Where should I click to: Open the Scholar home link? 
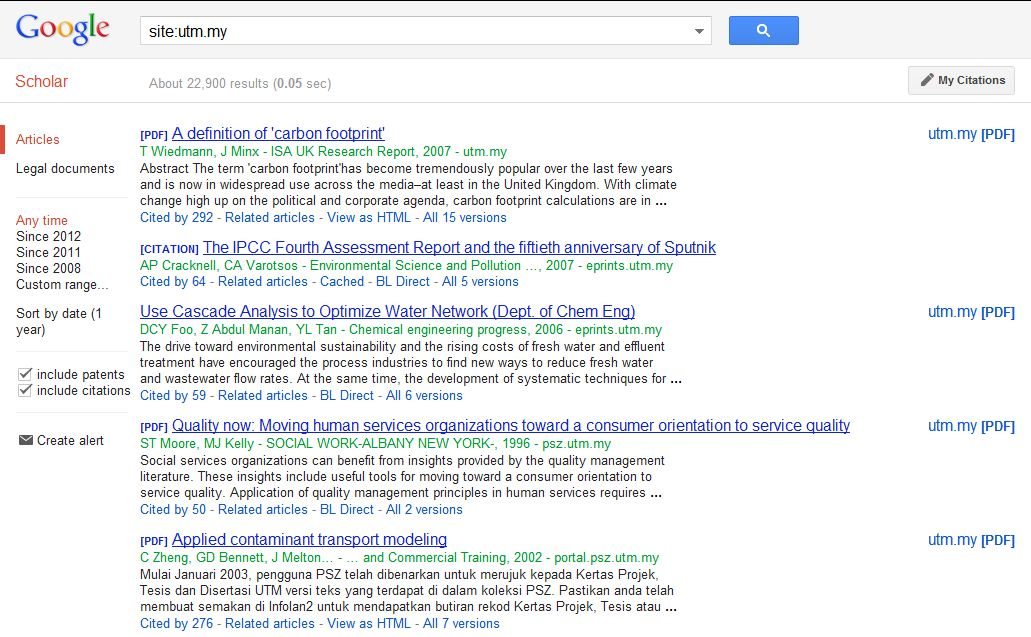(41, 82)
